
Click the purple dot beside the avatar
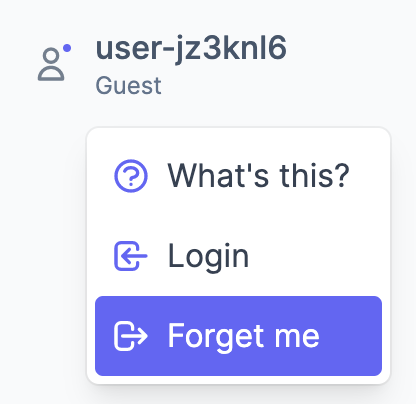pos(67,48)
